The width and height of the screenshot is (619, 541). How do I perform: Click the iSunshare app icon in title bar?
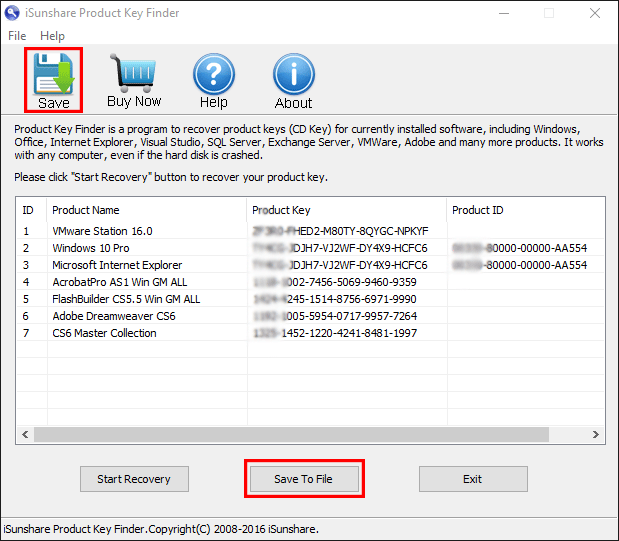point(12,13)
